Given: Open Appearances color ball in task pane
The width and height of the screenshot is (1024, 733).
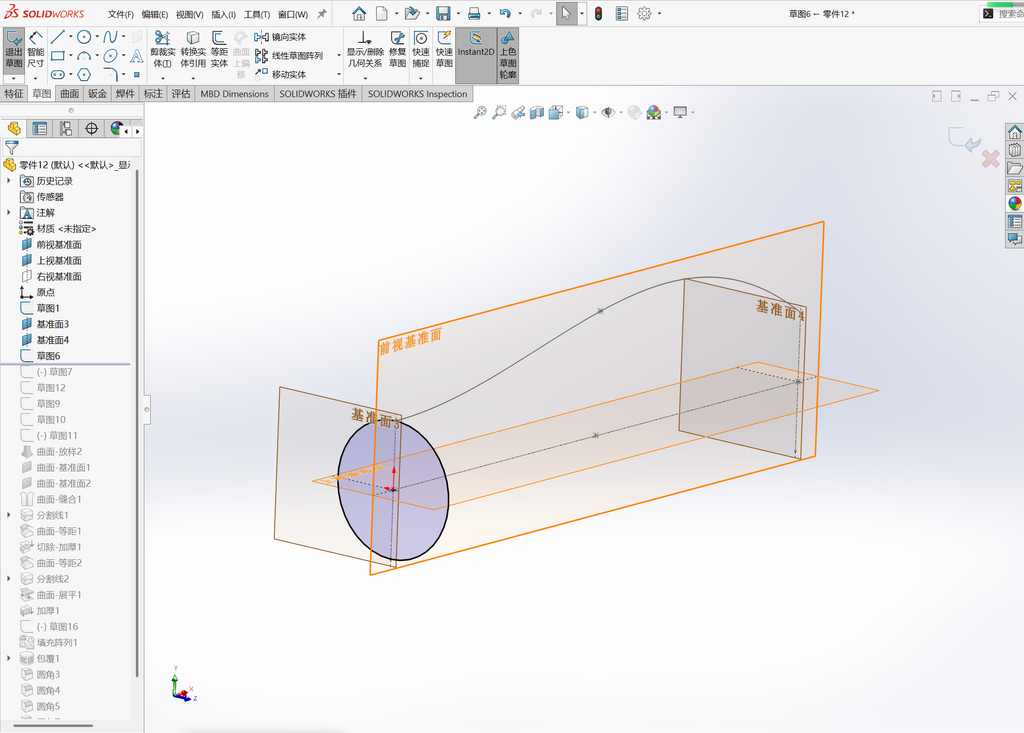Looking at the screenshot, I should click(x=1014, y=203).
